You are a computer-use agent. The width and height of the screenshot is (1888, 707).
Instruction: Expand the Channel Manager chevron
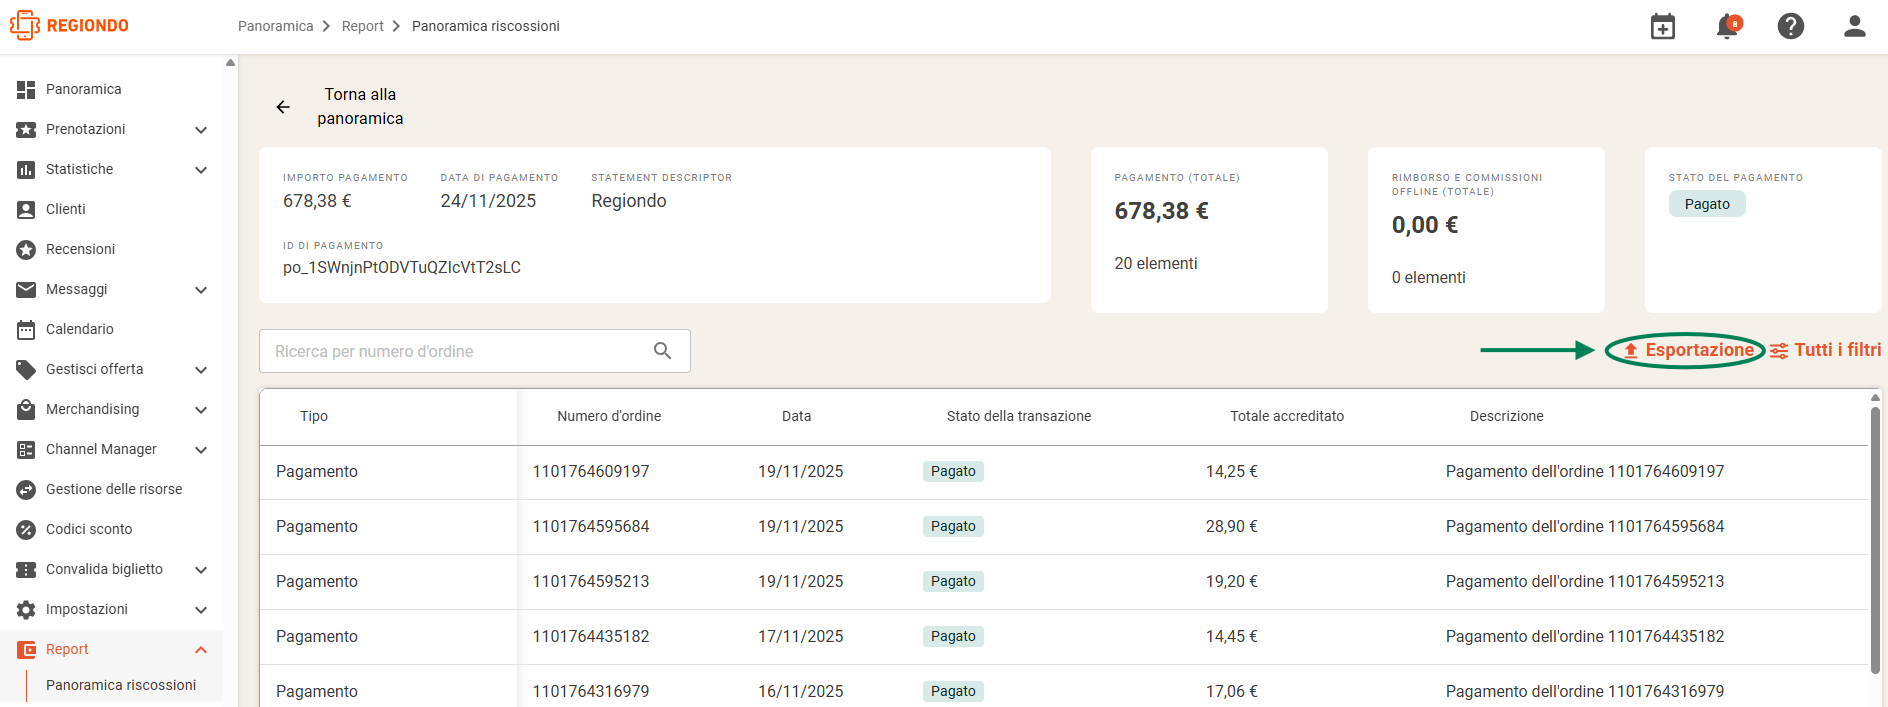201,450
